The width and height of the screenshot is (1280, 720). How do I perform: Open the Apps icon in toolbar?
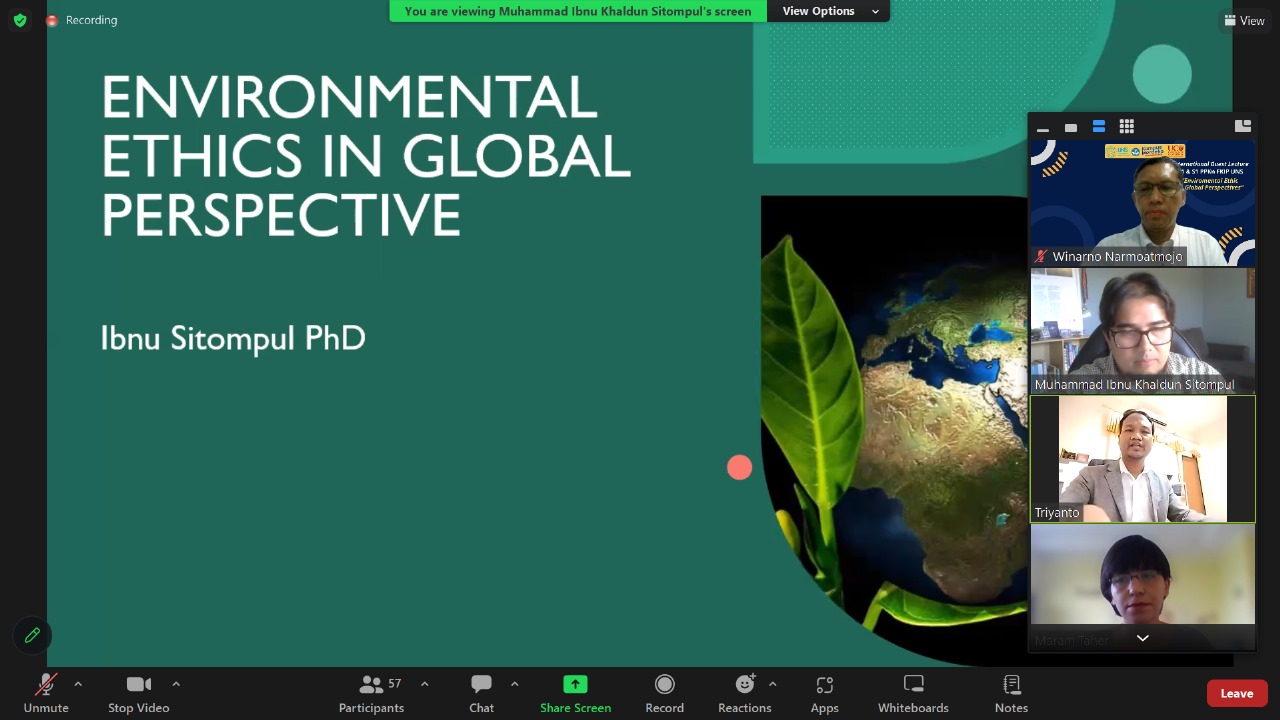824,686
